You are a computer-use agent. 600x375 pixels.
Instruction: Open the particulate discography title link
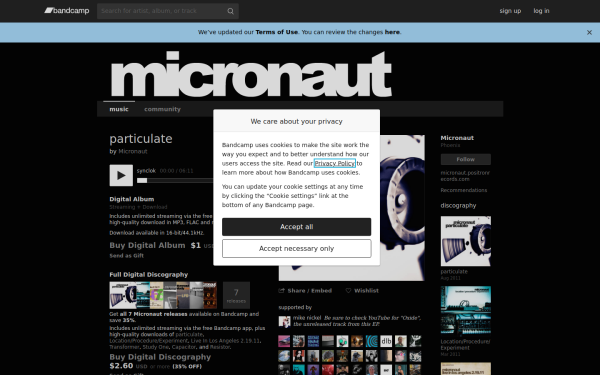(454, 272)
